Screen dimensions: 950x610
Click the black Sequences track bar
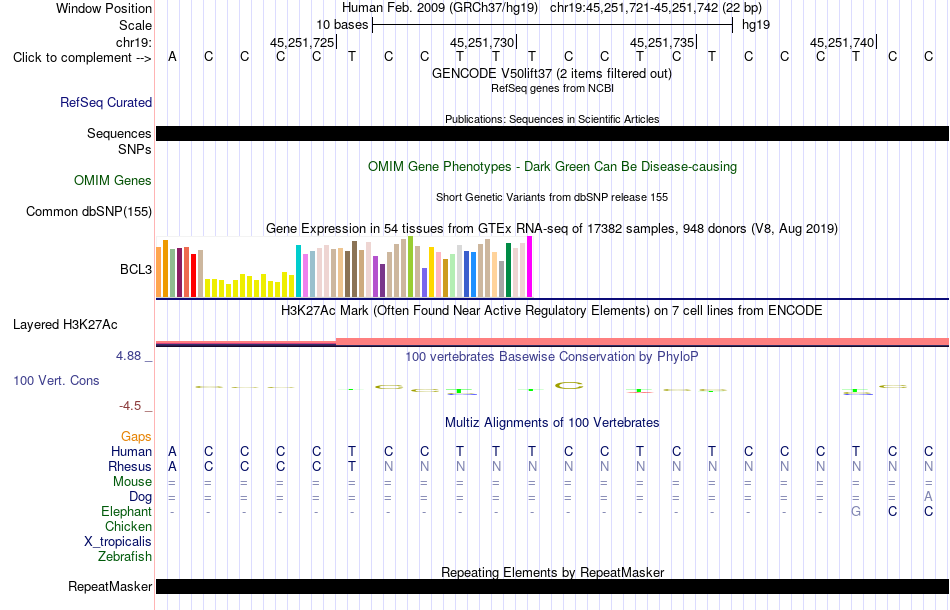553,133
